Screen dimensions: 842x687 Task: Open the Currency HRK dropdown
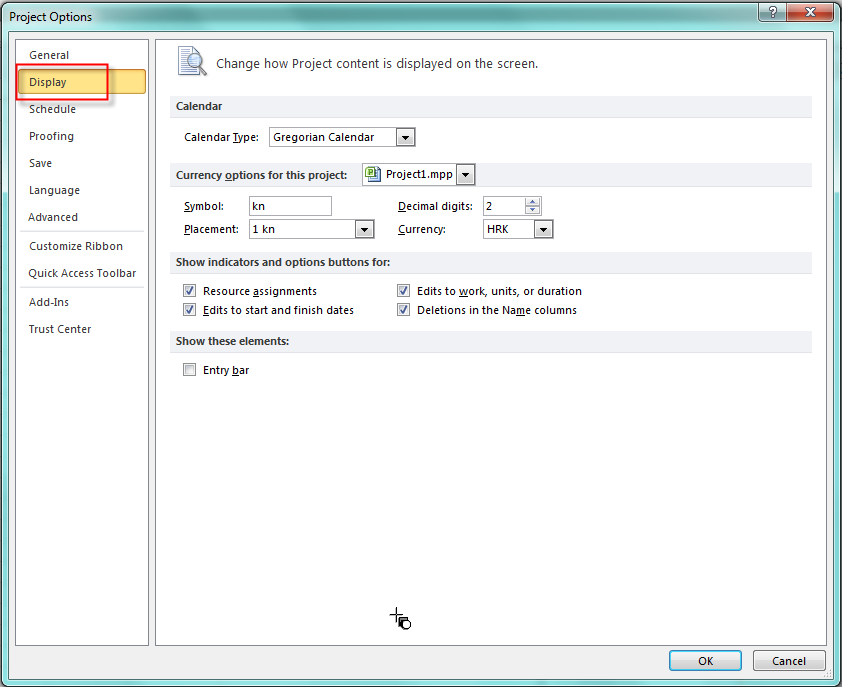coord(543,229)
